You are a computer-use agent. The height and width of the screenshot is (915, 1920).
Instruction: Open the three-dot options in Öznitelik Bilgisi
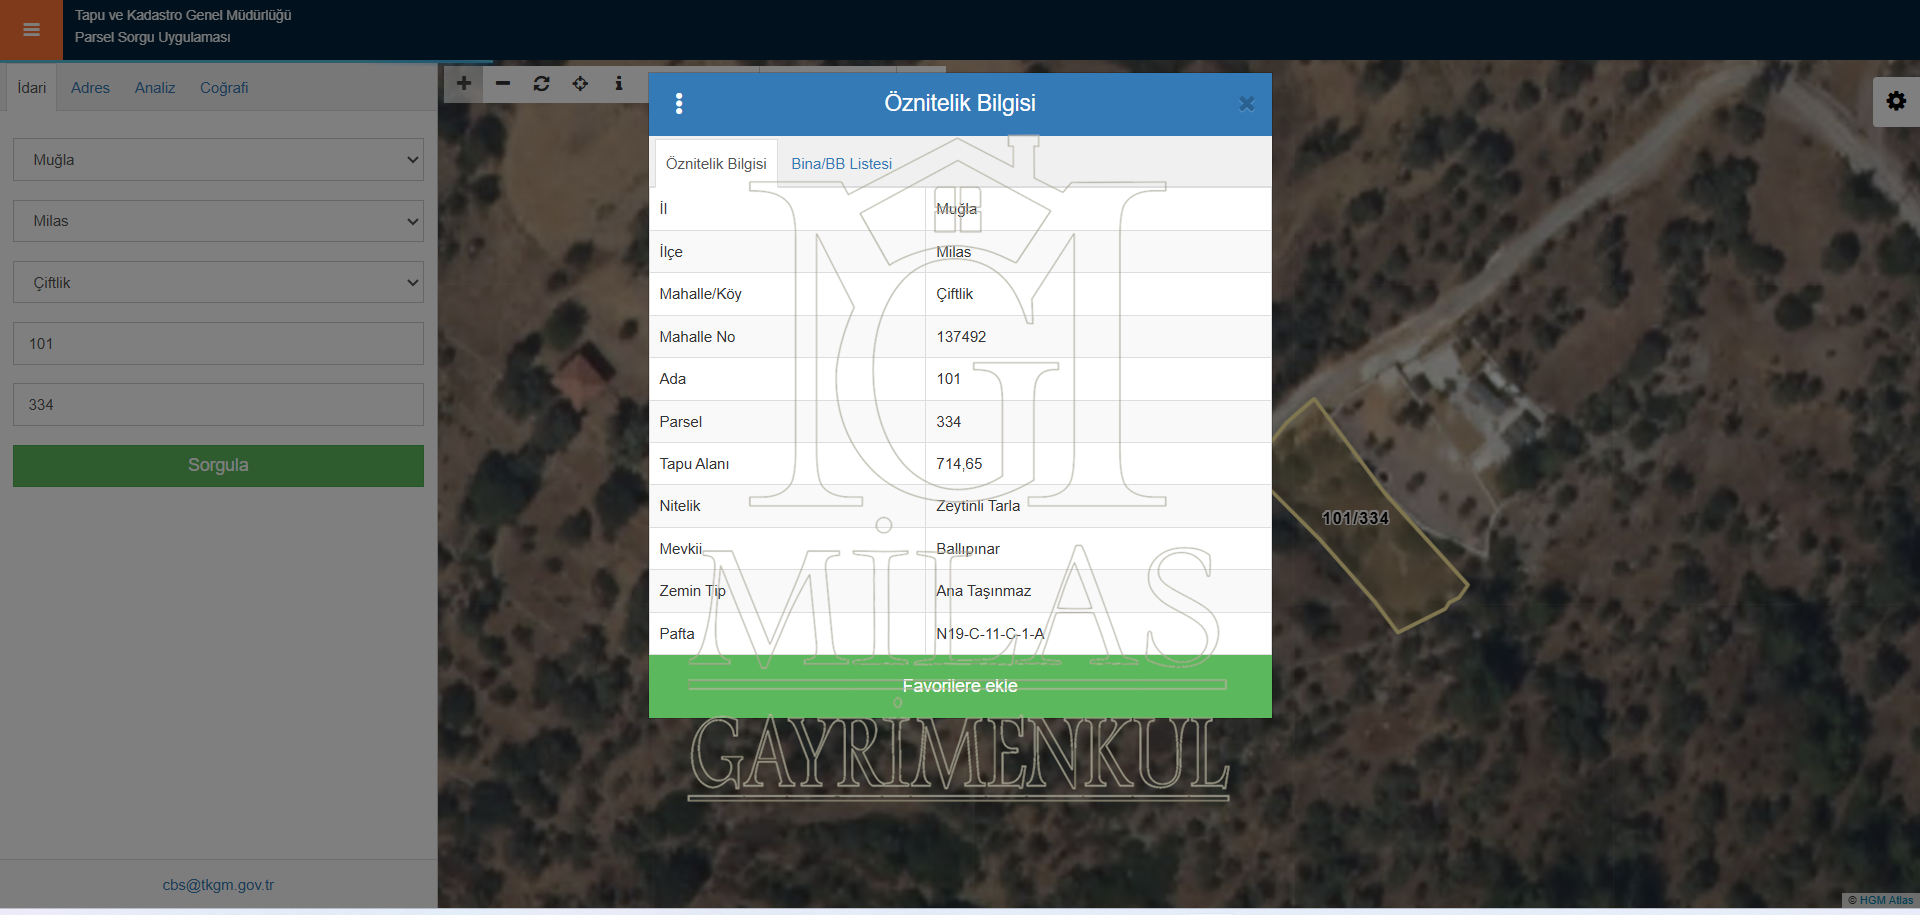pyautogui.click(x=679, y=103)
